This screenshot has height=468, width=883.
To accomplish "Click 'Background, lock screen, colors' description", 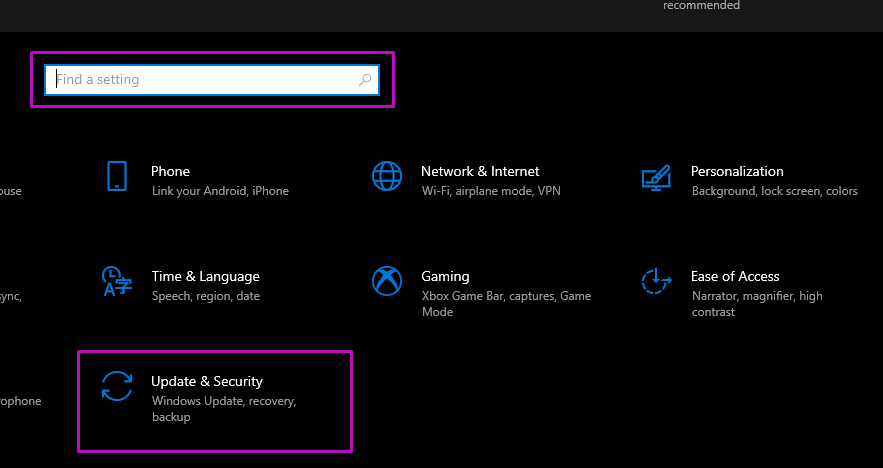I will coord(775,191).
